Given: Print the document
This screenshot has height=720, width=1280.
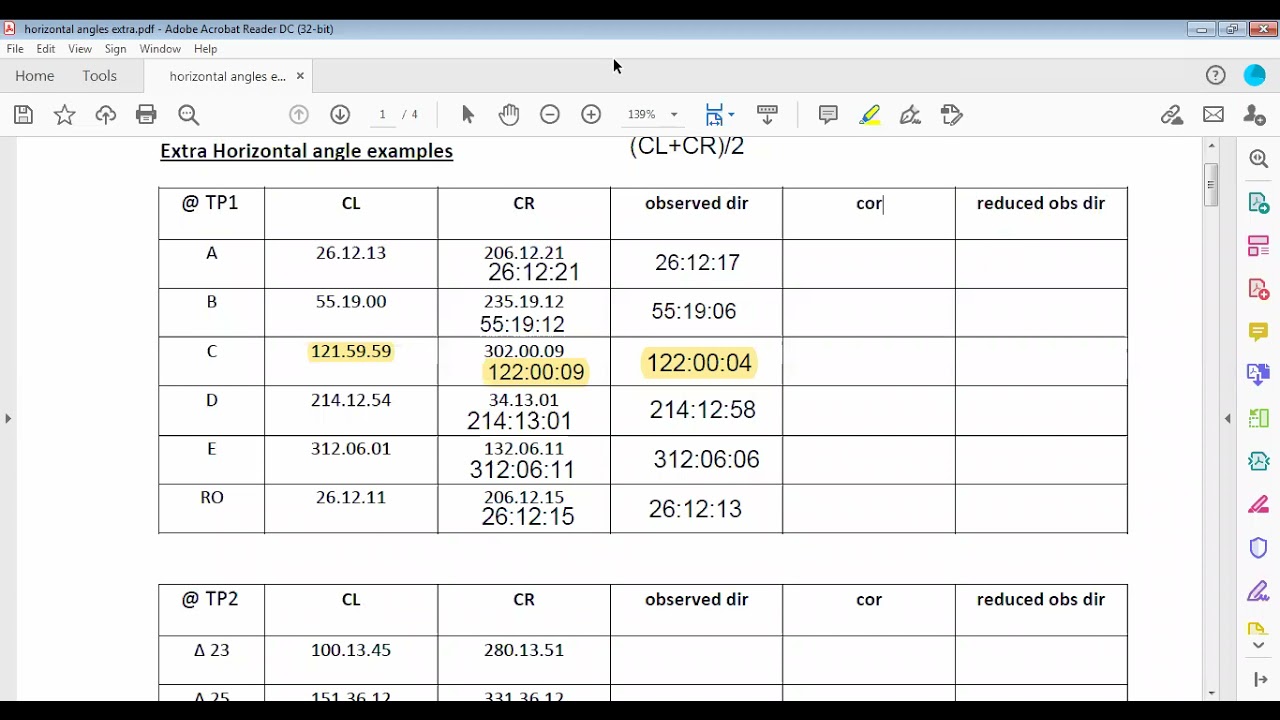Looking at the screenshot, I should point(146,115).
